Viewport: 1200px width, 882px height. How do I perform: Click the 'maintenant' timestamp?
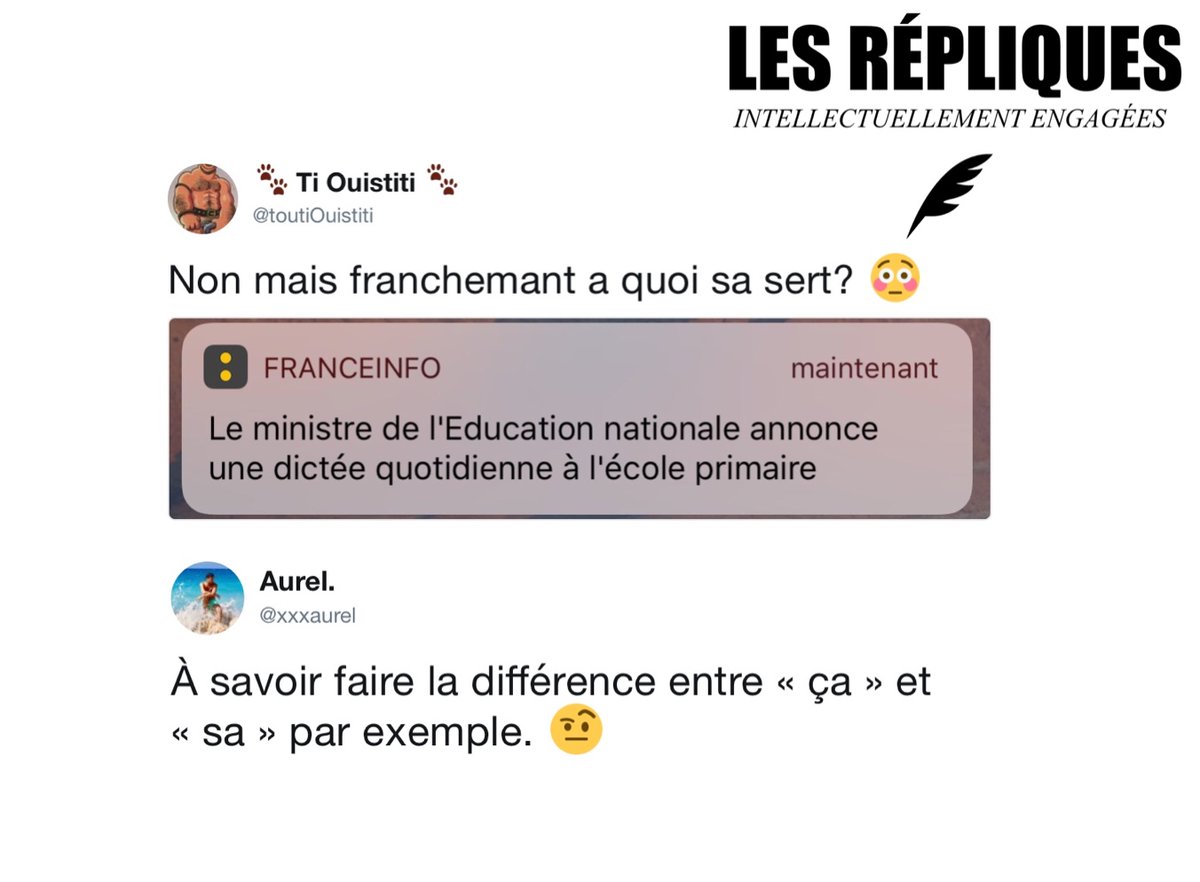click(865, 369)
